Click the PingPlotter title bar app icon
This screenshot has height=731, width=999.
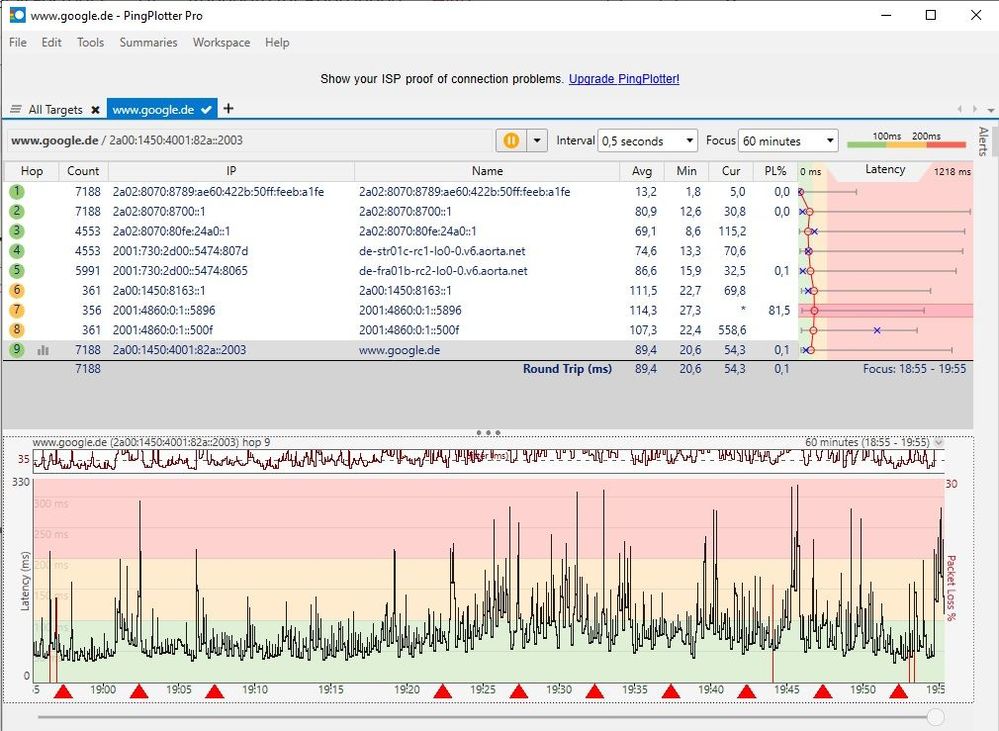point(17,15)
